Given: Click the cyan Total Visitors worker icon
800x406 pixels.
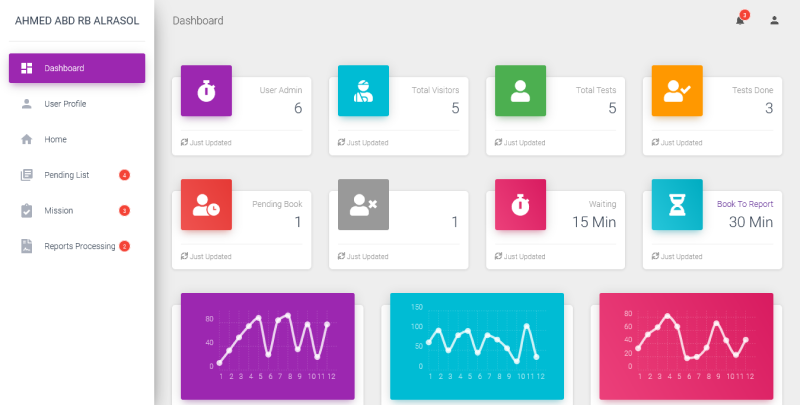Looking at the screenshot, I should (x=362, y=90).
